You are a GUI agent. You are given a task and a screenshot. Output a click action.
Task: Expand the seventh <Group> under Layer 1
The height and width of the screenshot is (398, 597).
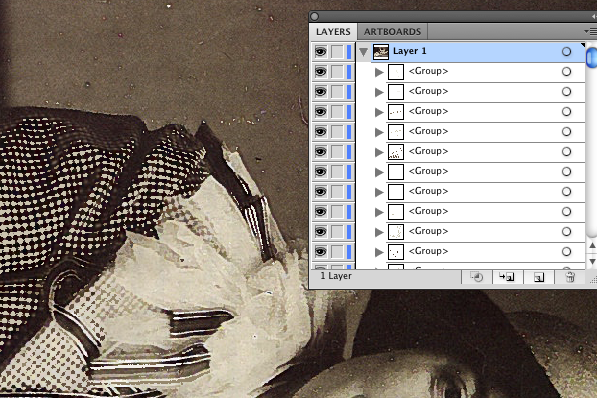click(x=379, y=192)
